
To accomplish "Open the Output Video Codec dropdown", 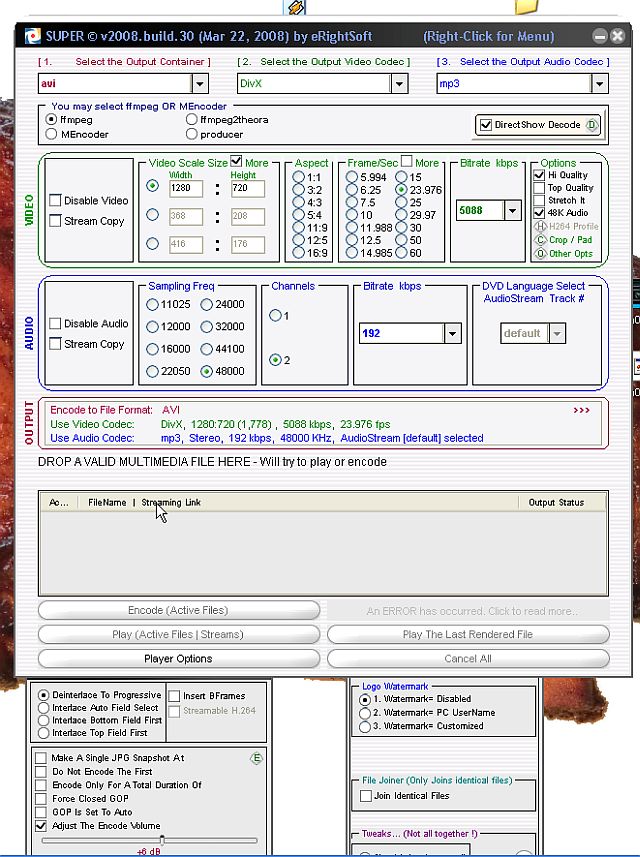I will coord(399,84).
